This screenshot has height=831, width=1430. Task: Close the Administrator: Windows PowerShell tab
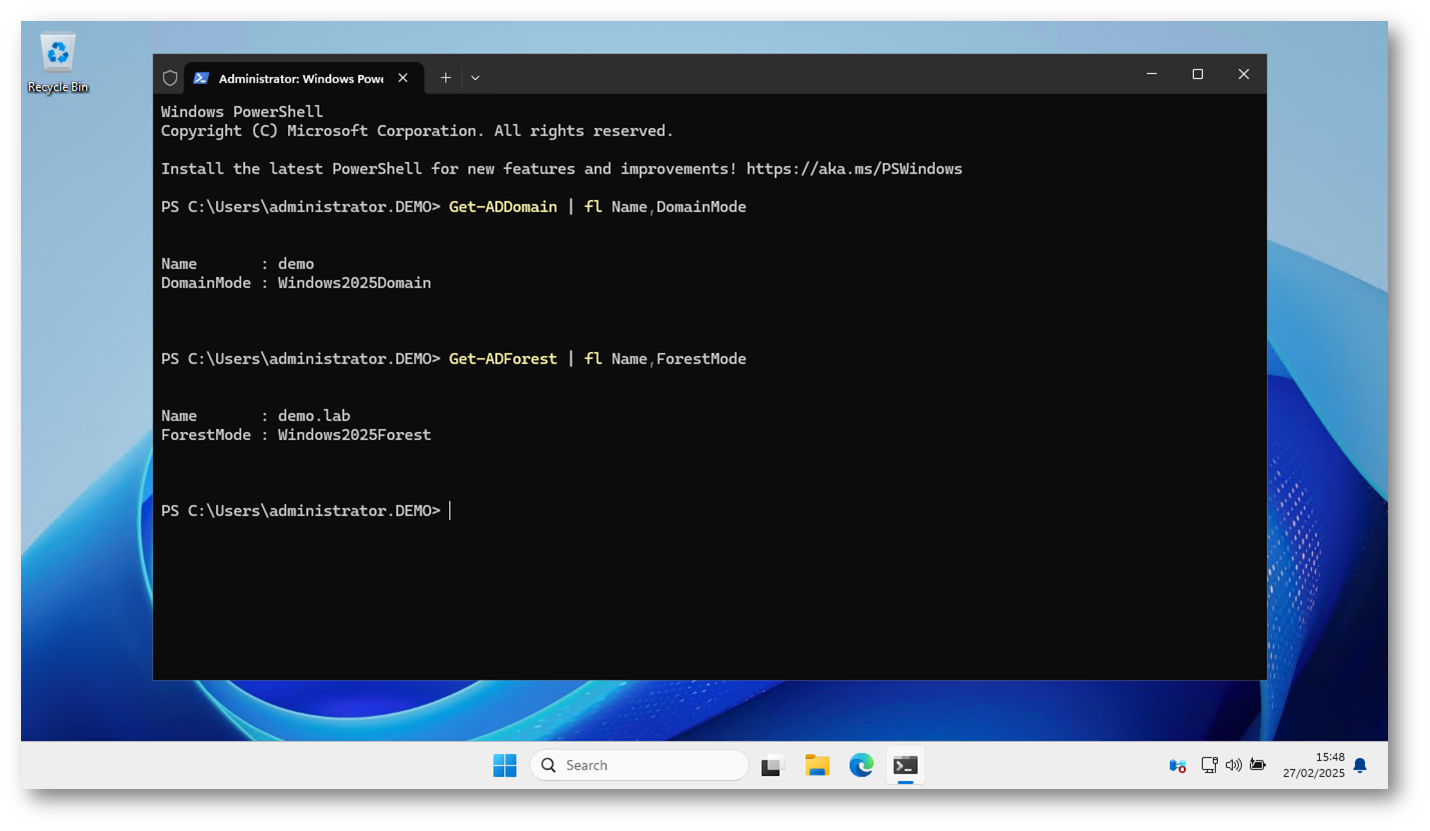click(403, 78)
